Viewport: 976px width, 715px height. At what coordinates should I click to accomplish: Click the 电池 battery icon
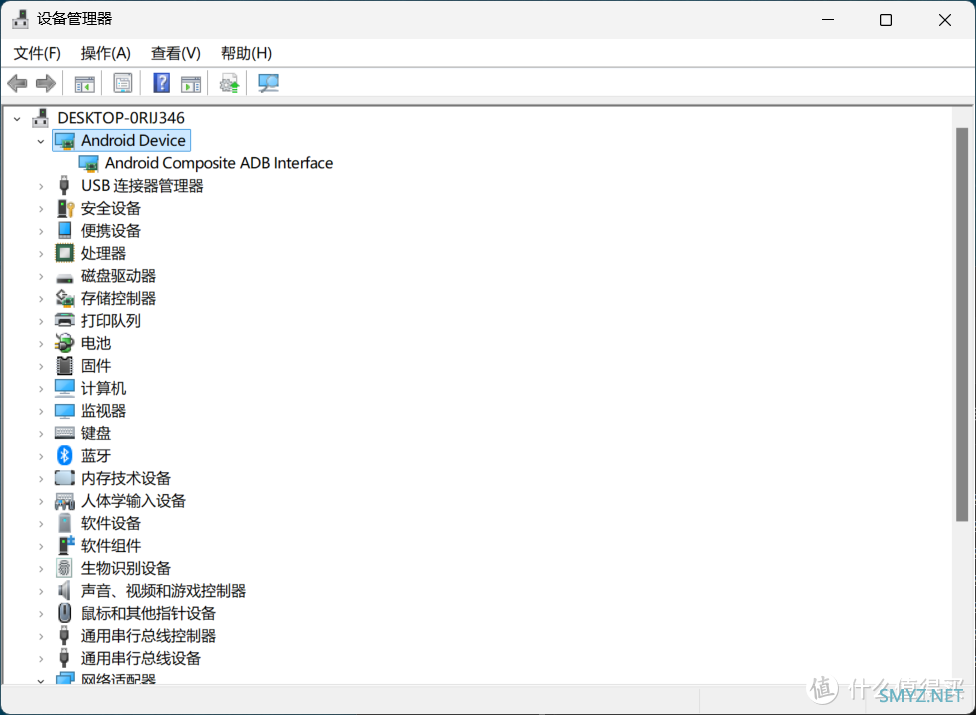point(64,343)
